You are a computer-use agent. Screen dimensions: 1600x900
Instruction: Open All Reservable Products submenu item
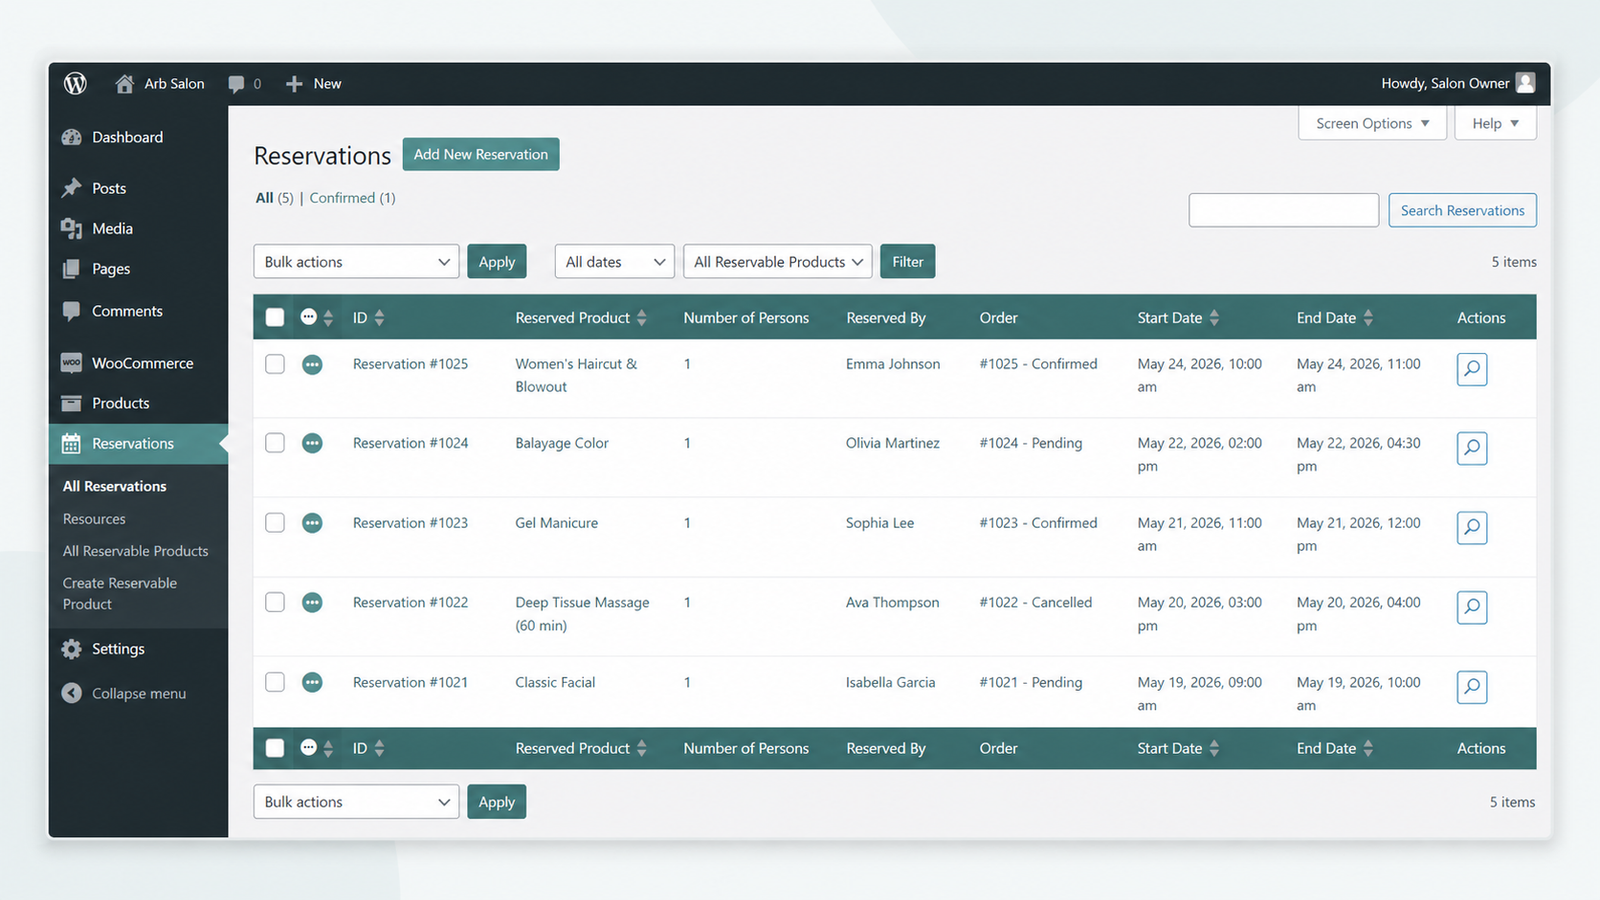pos(136,551)
